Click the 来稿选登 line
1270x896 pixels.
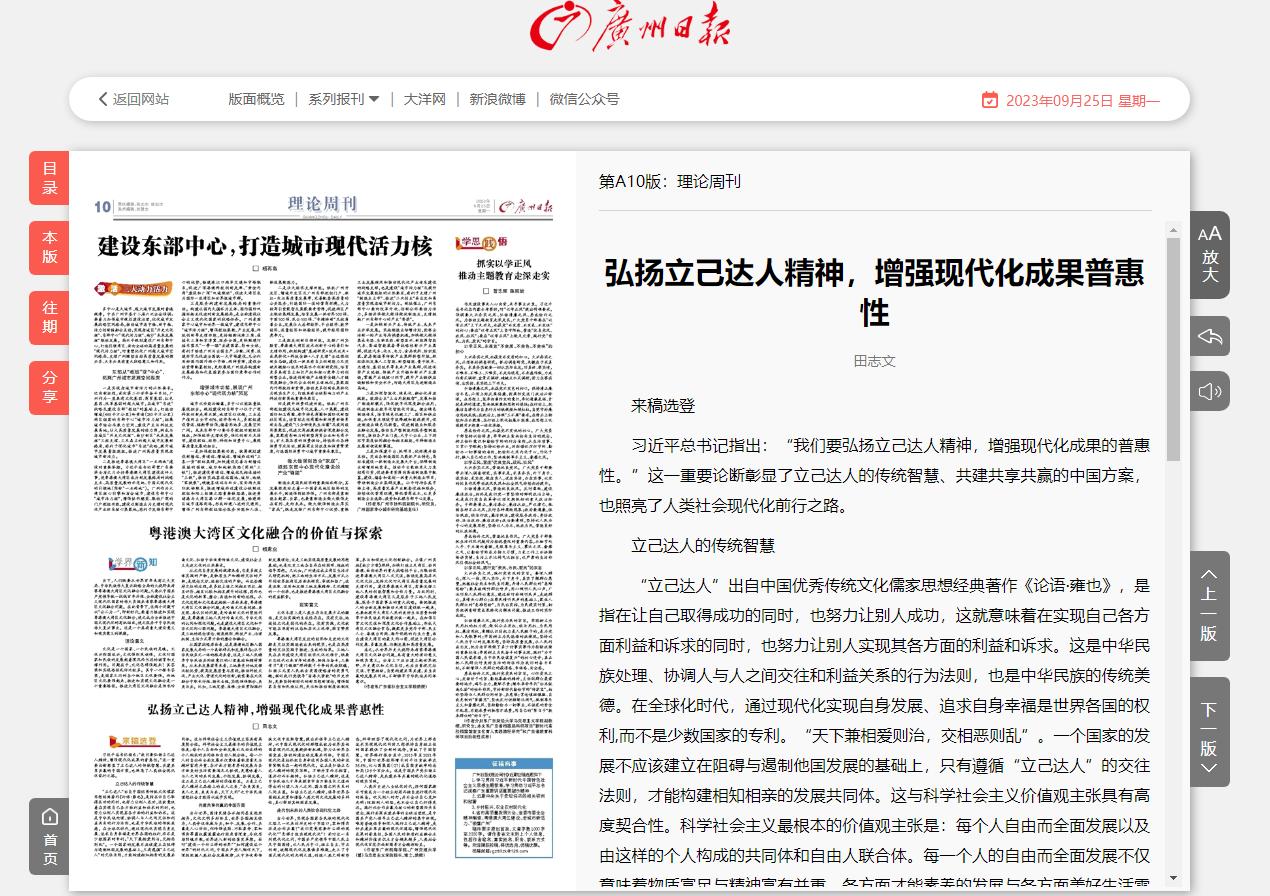(x=663, y=406)
